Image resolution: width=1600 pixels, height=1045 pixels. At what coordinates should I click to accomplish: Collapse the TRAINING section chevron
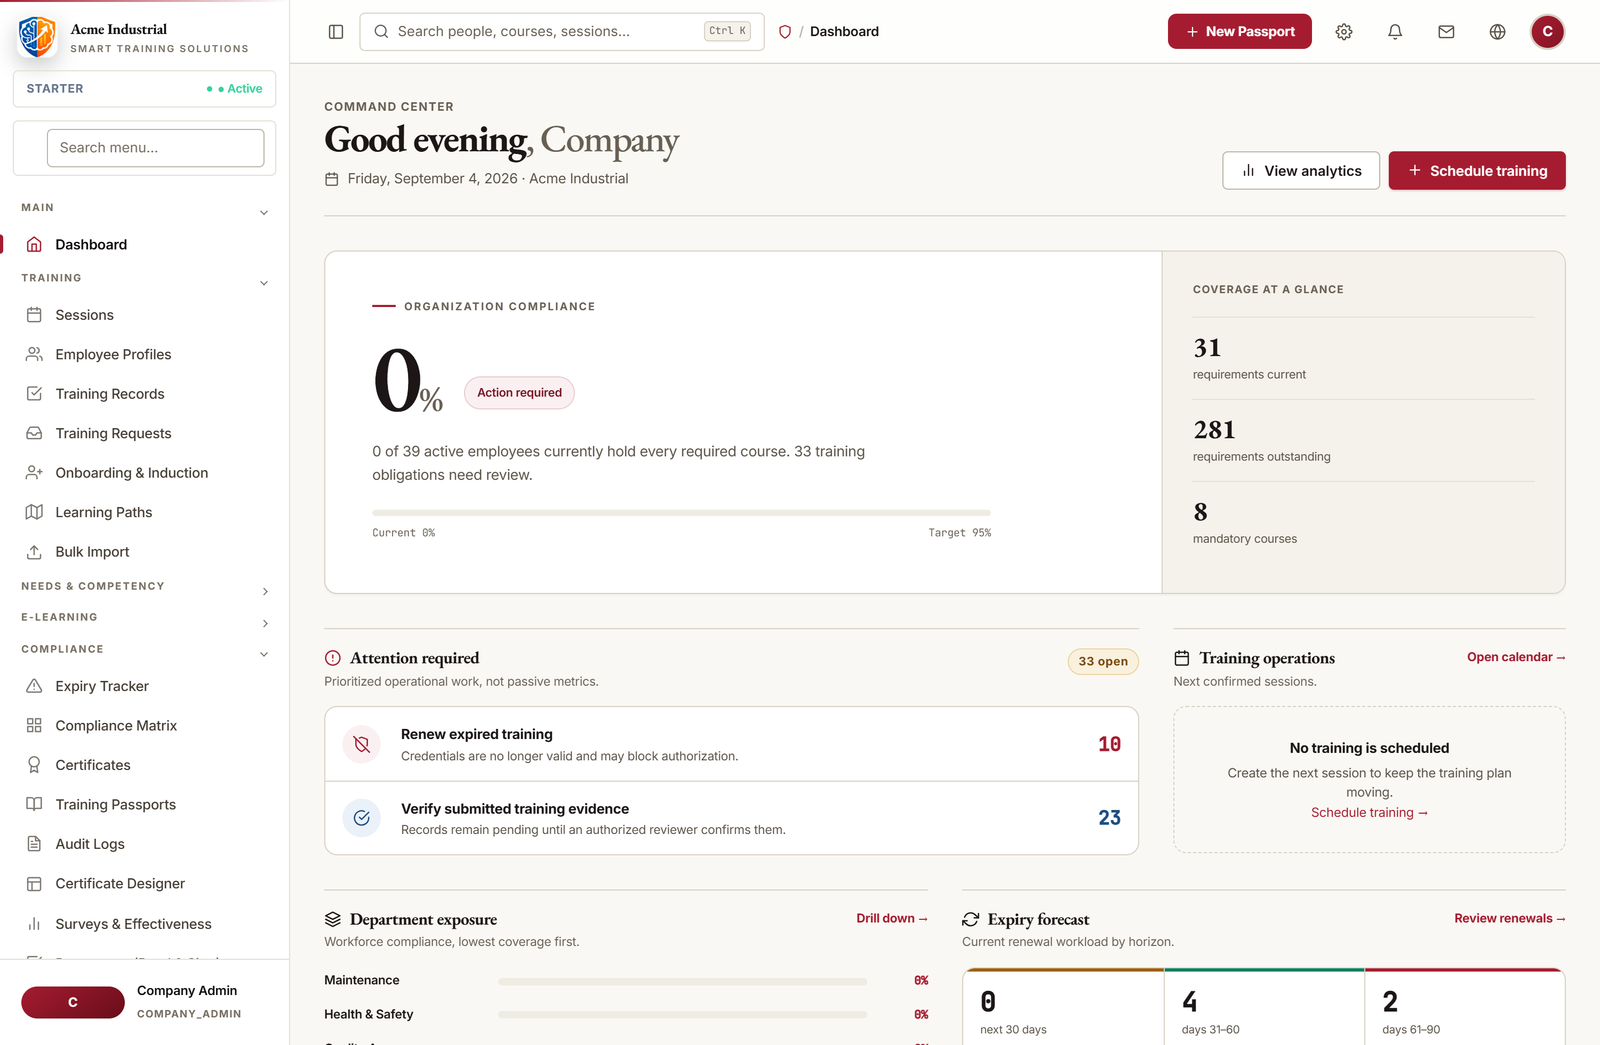tap(264, 283)
